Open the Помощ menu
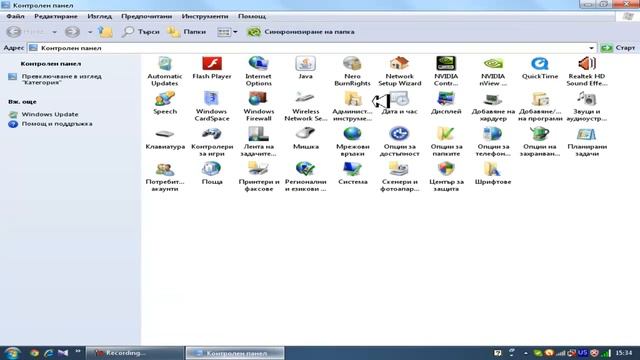 [x=252, y=16]
